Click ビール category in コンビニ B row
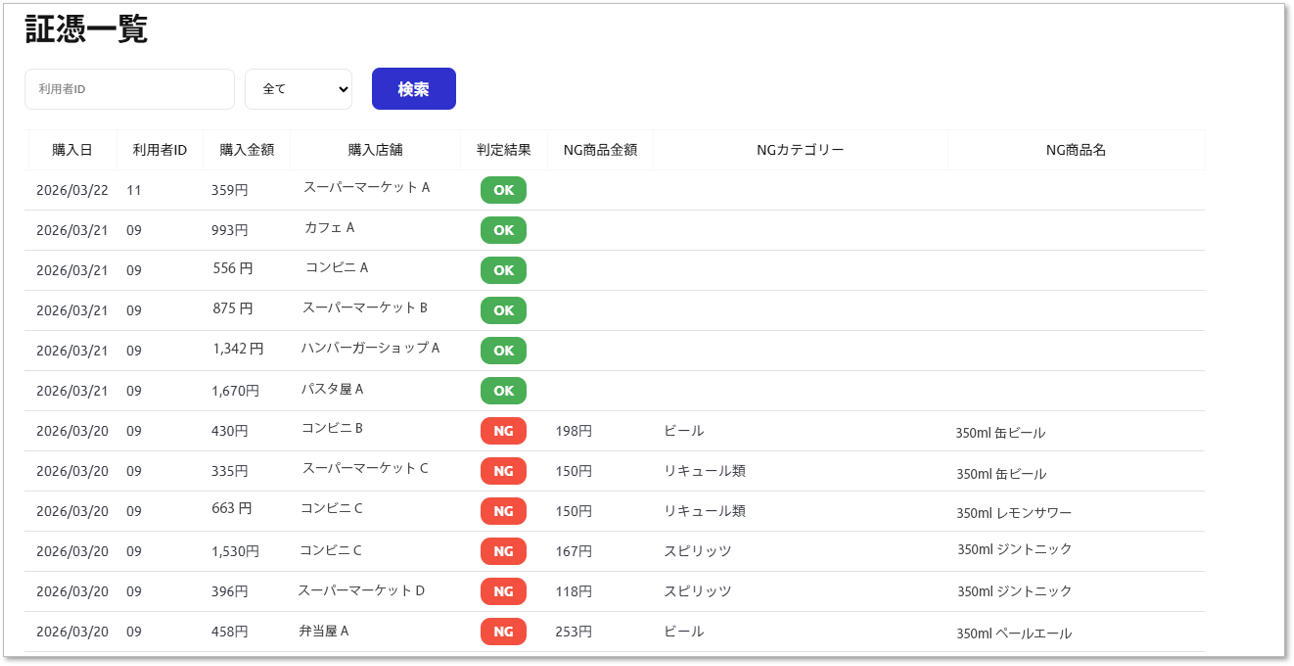Screen dimensions: 1294x666 click(684, 431)
